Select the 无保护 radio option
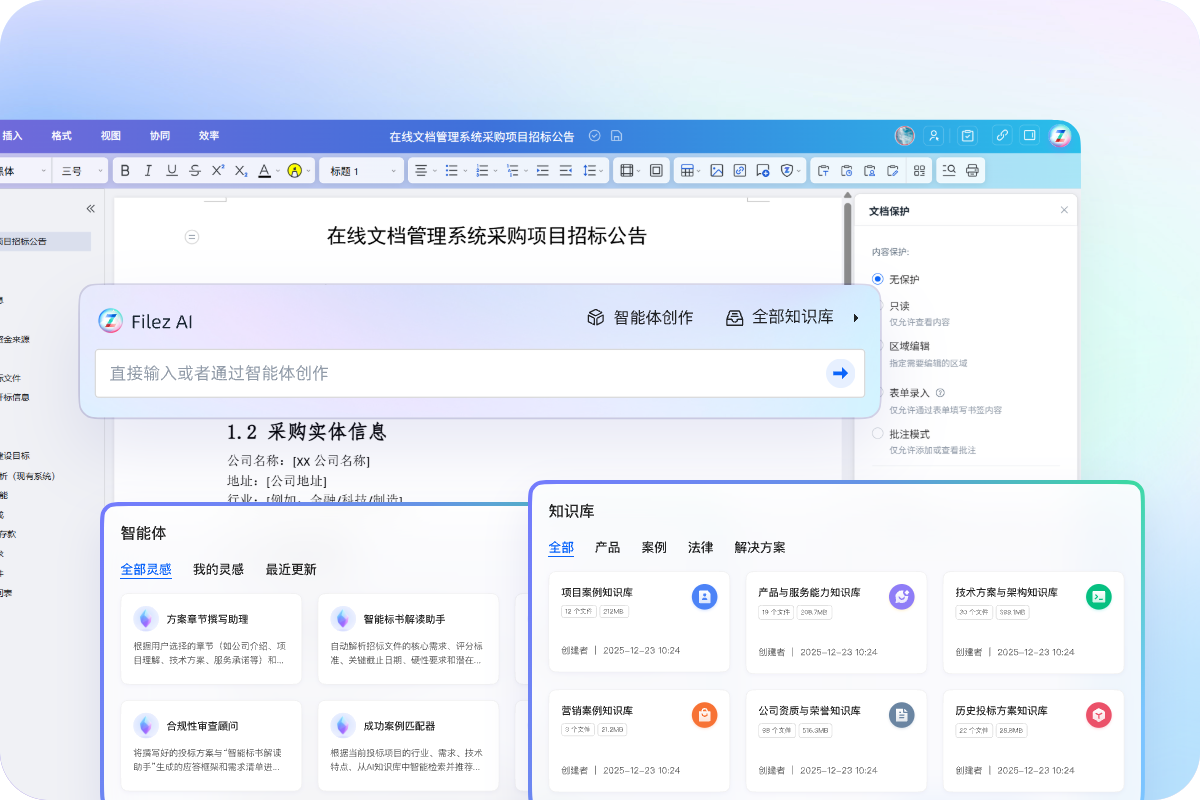The image size is (1200, 800). (878, 279)
